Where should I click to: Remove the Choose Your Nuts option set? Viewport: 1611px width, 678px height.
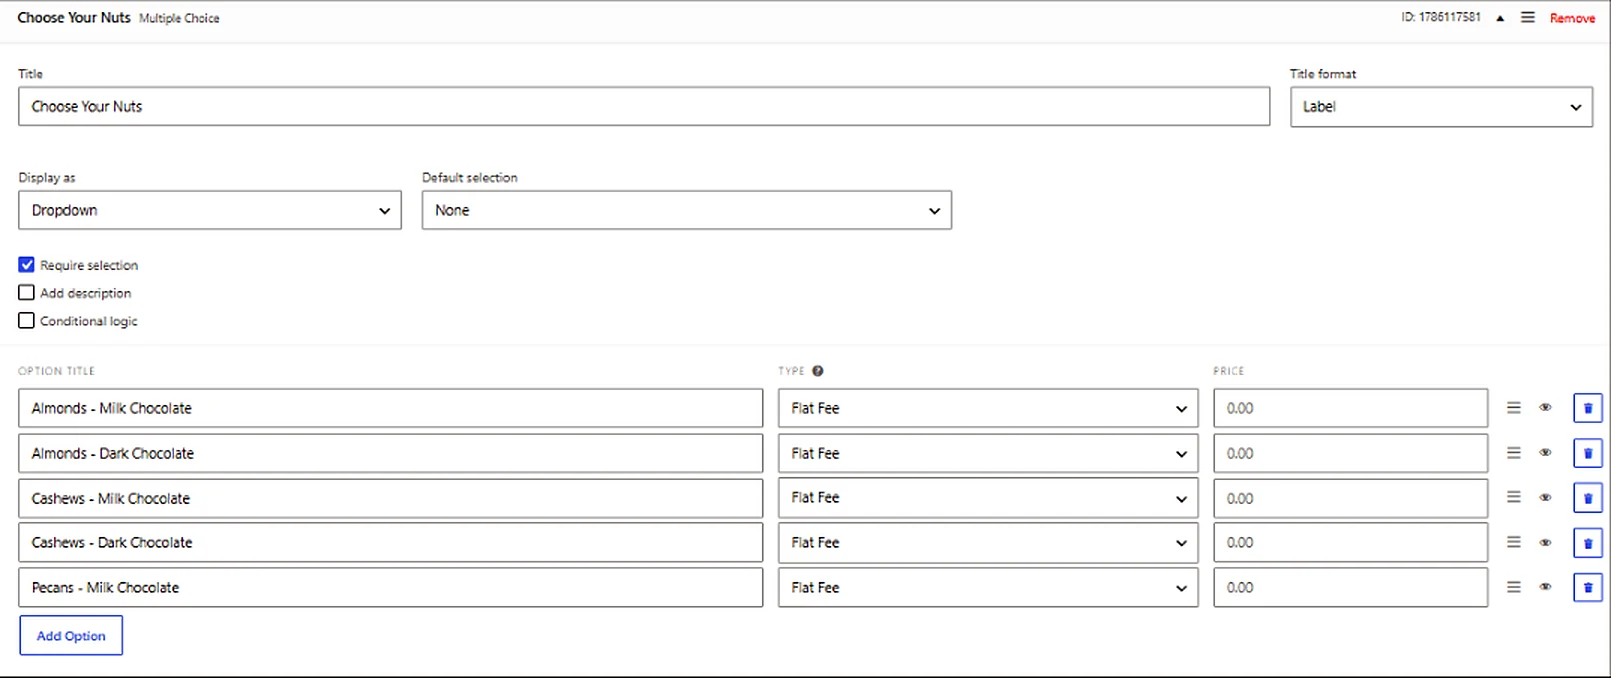1572,18
